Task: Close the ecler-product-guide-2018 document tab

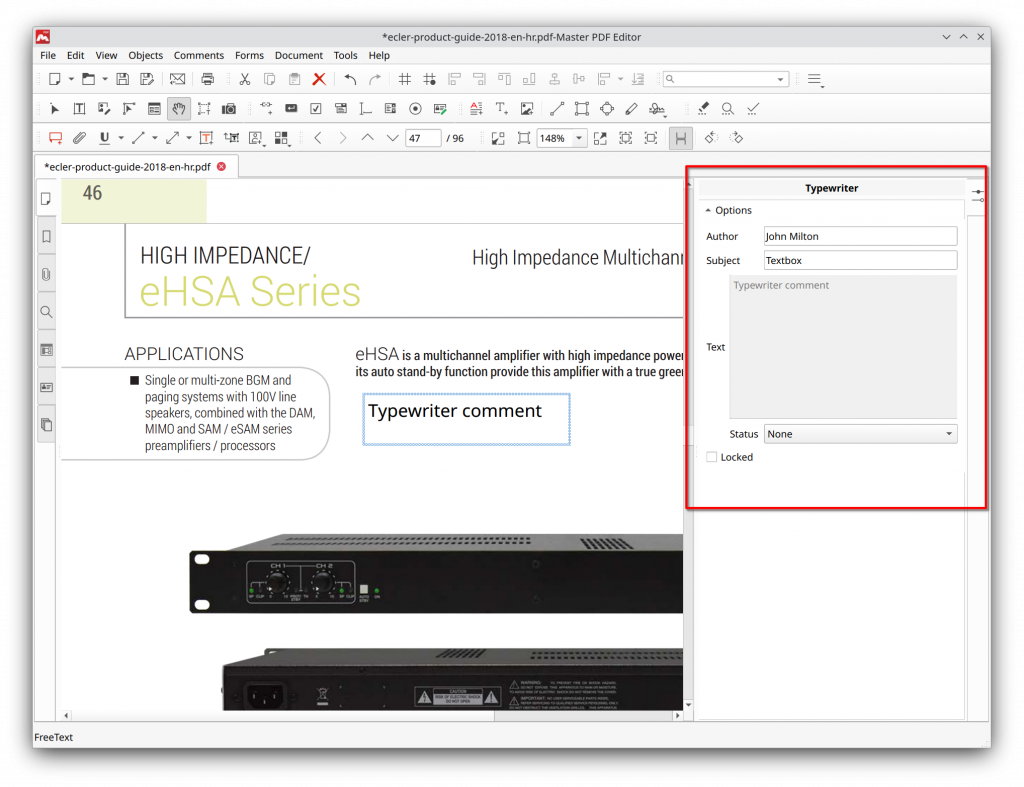Action: click(x=221, y=167)
